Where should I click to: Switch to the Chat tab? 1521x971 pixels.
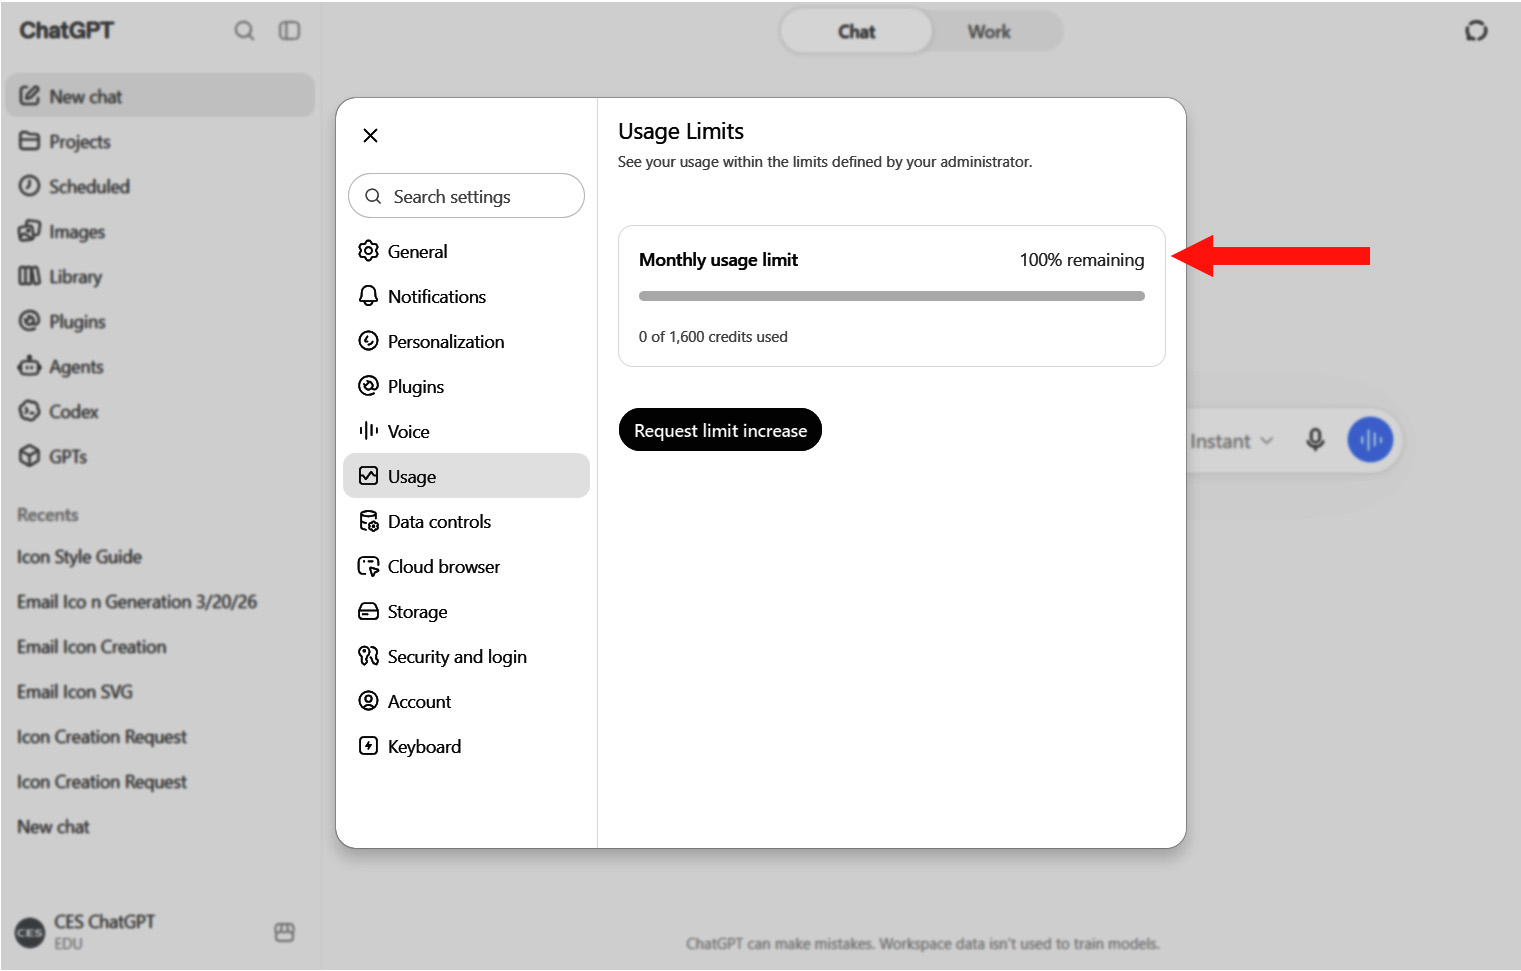(856, 31)
